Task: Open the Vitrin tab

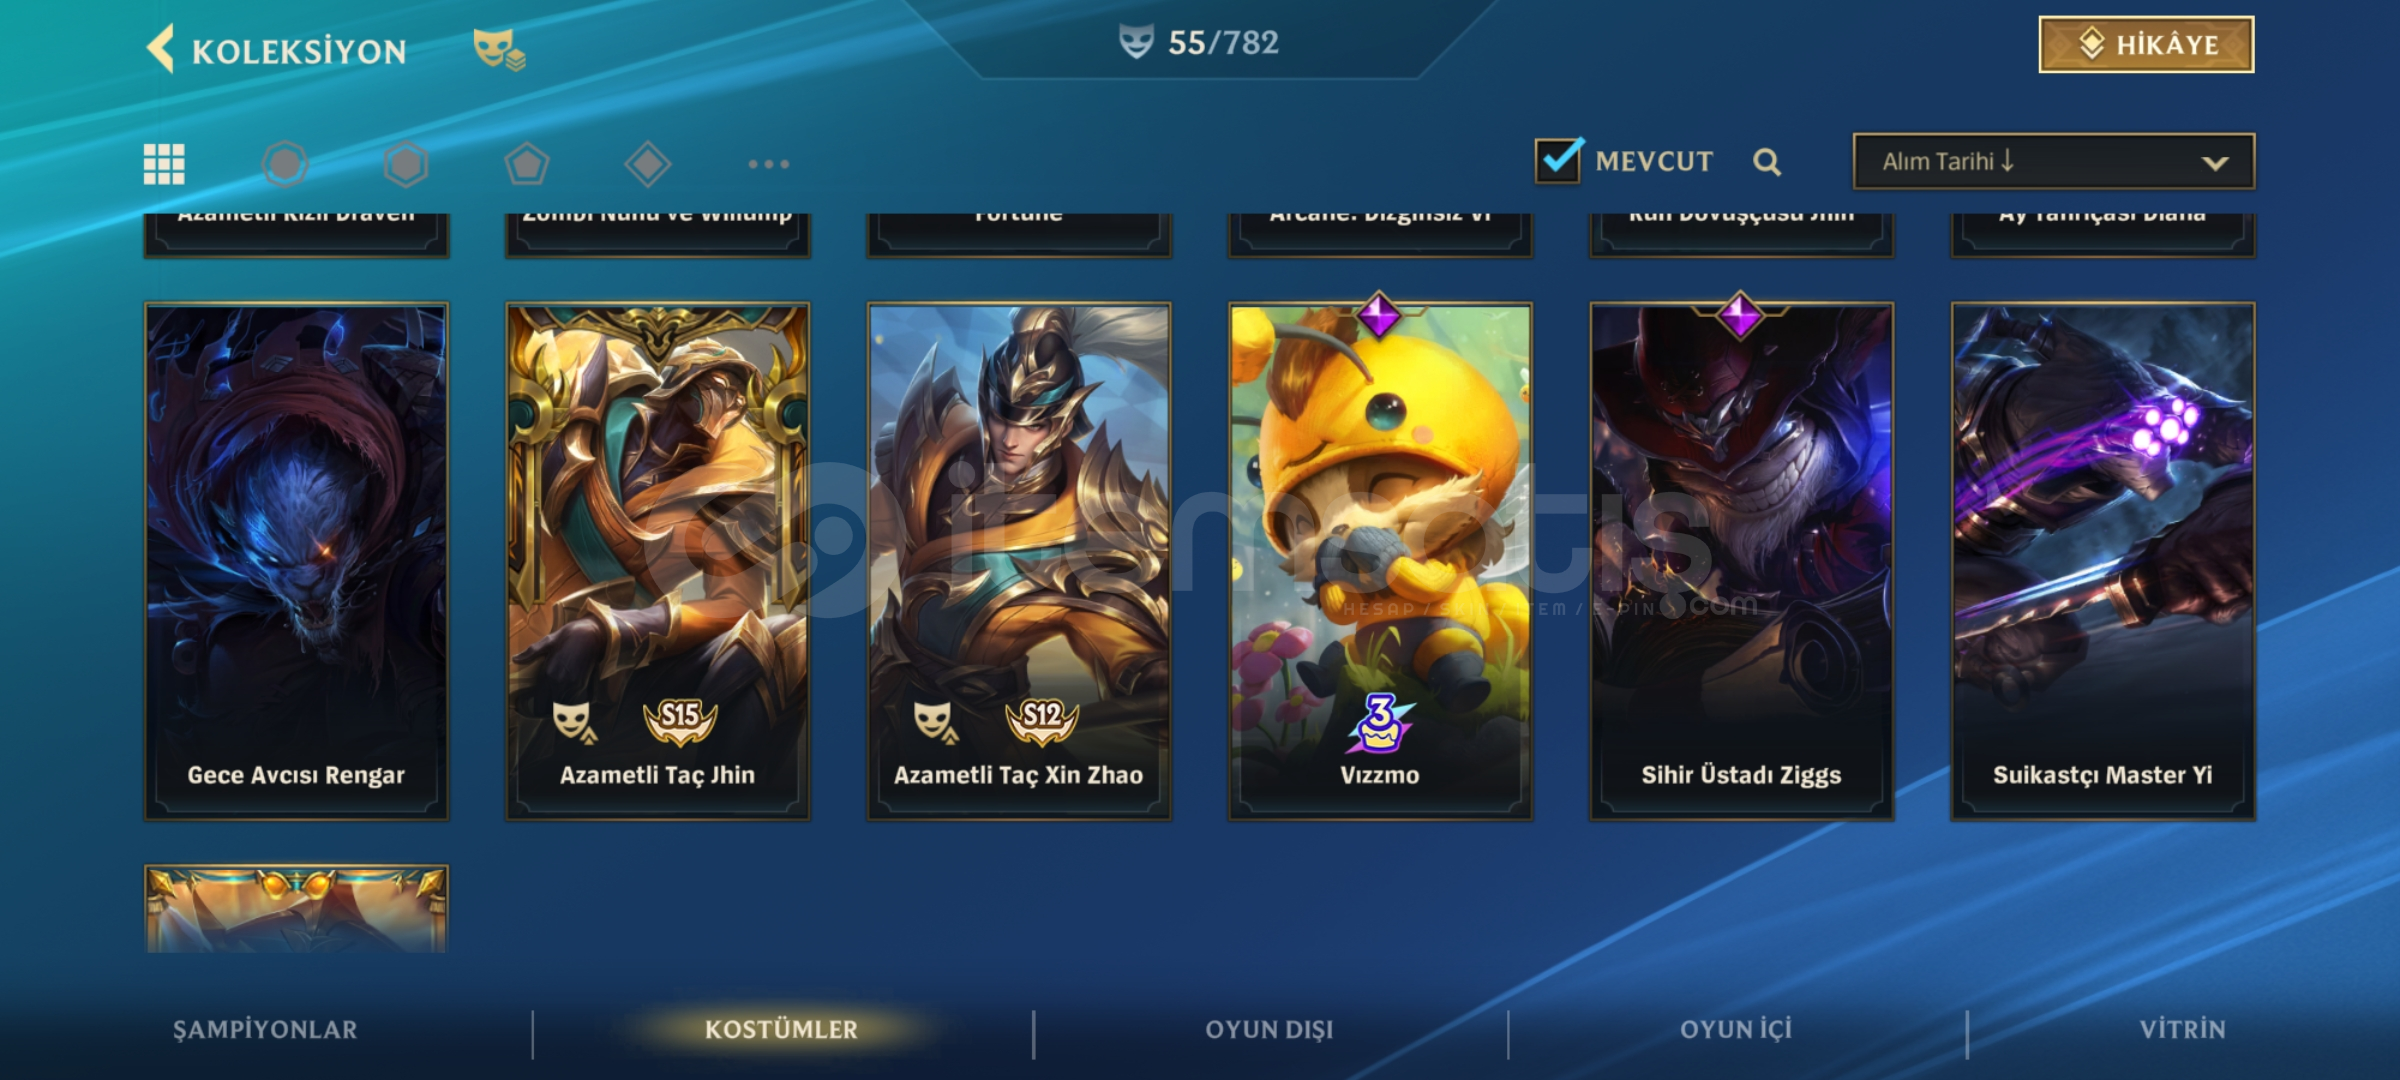Action: [x=2183, y=1030]
